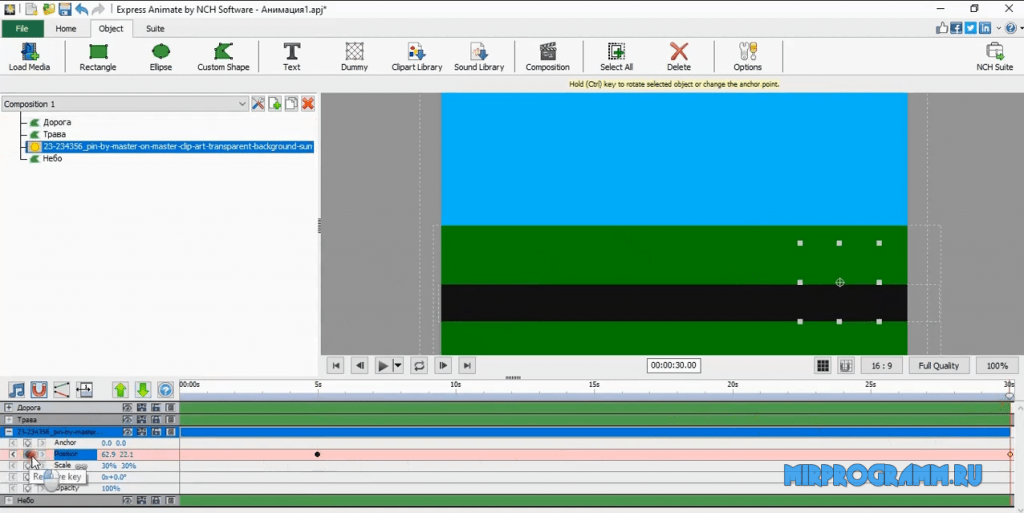The width and height of the screenshot is (1024, 513).
Task: Select the Небо layer in composition tree
Action: [52, 158]
